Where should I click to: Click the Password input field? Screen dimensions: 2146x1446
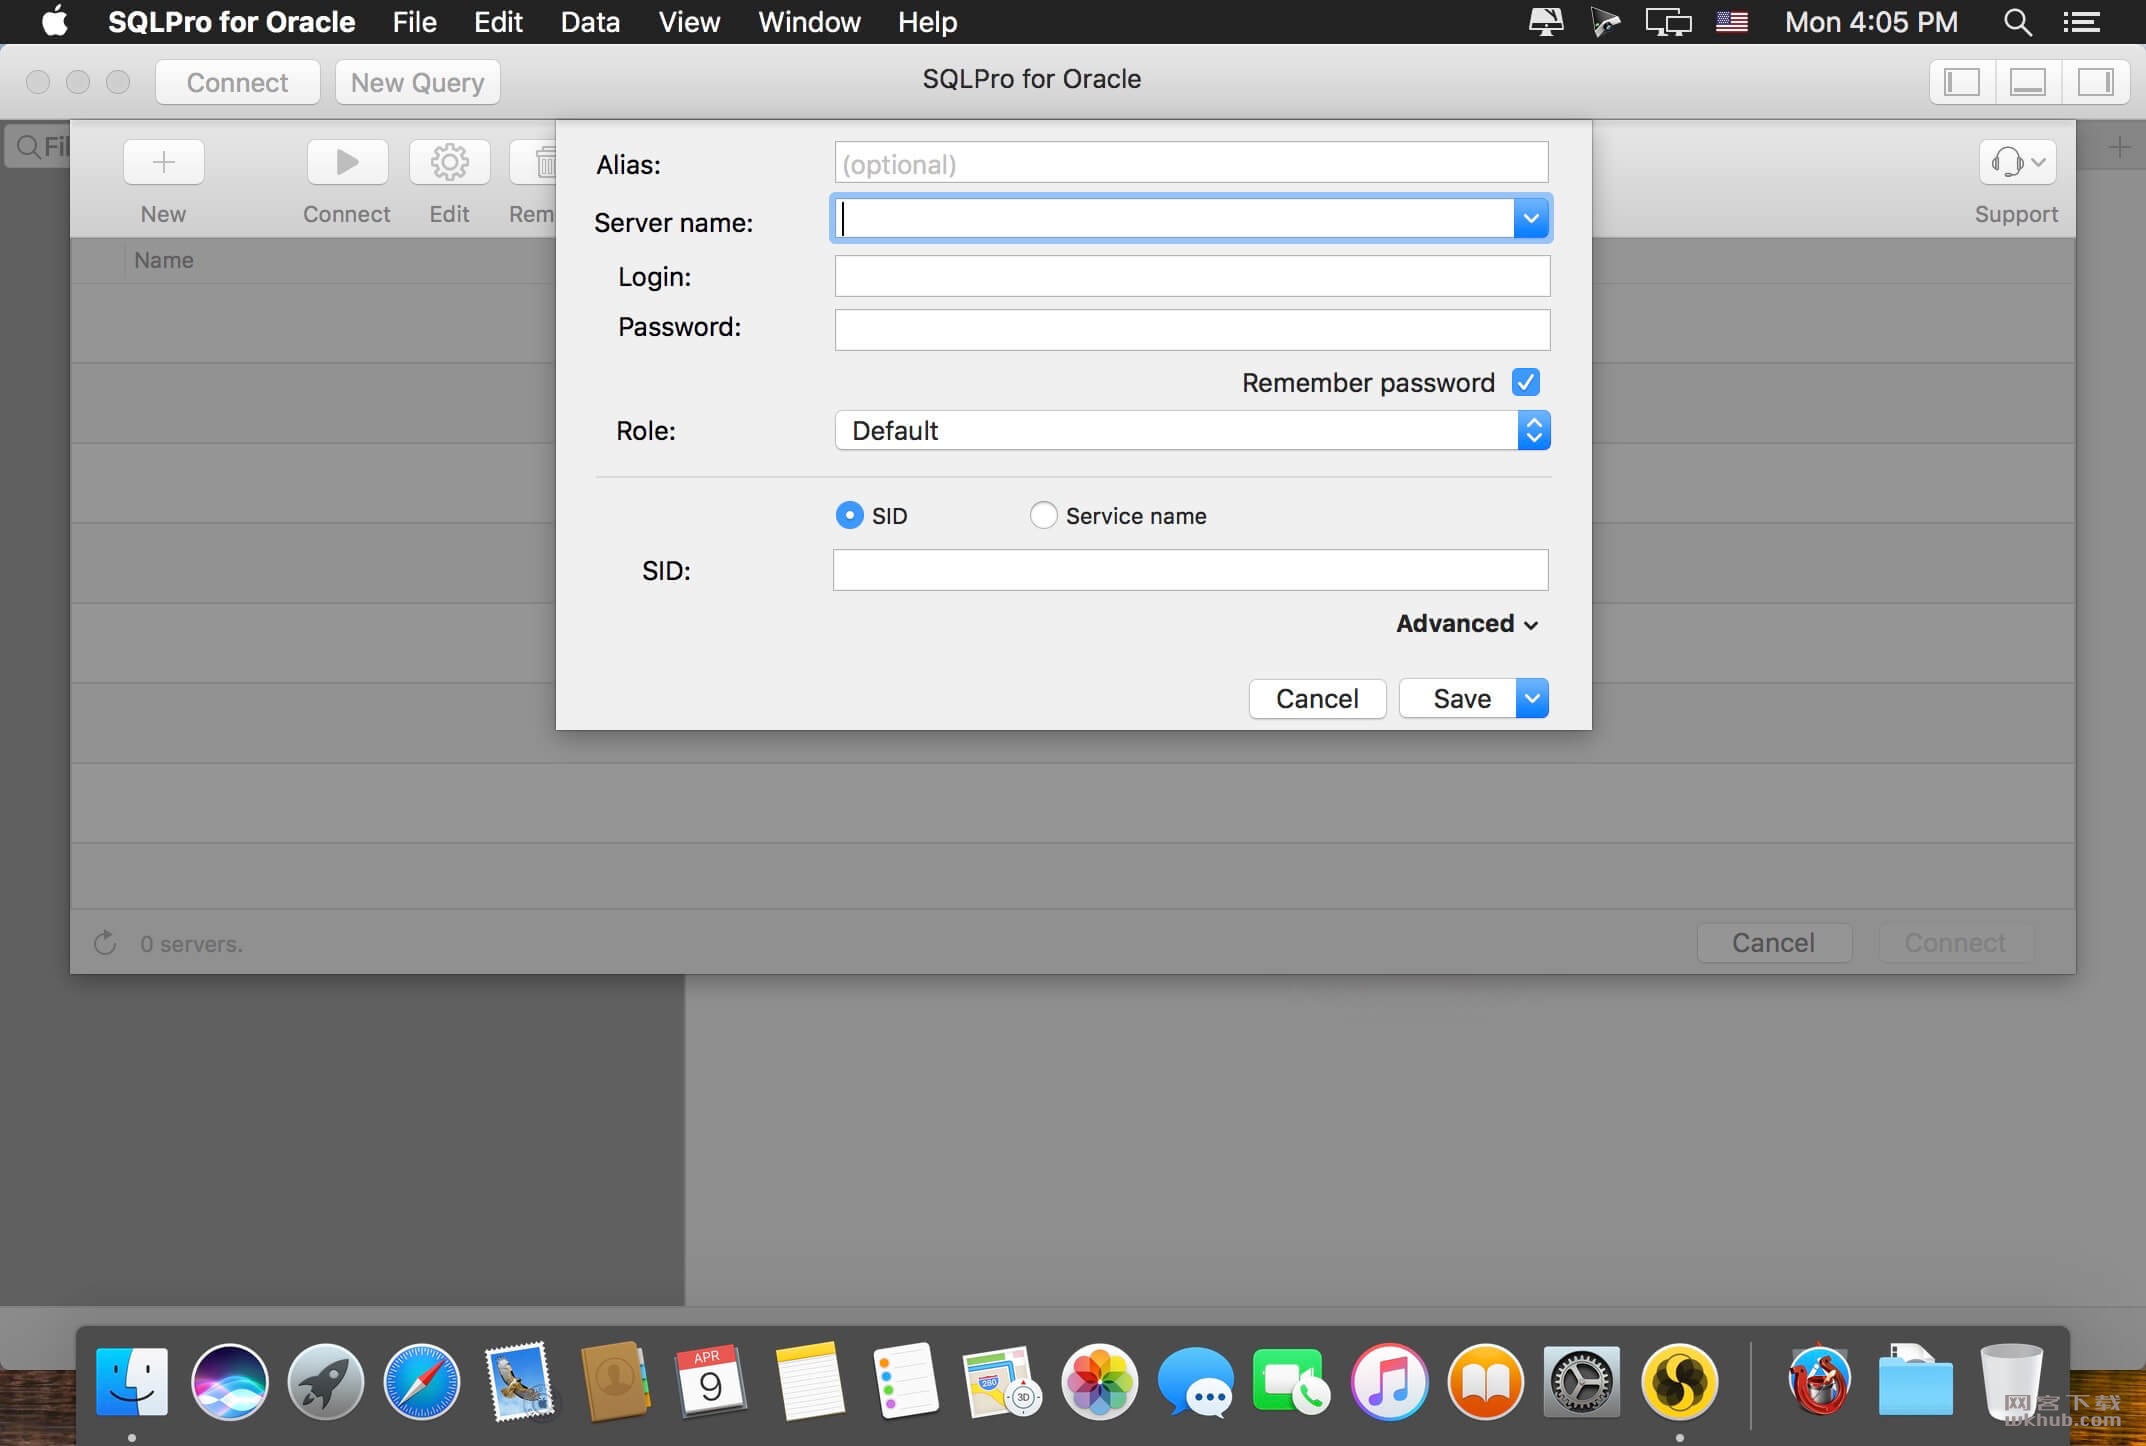click(x=1192, y=330)
